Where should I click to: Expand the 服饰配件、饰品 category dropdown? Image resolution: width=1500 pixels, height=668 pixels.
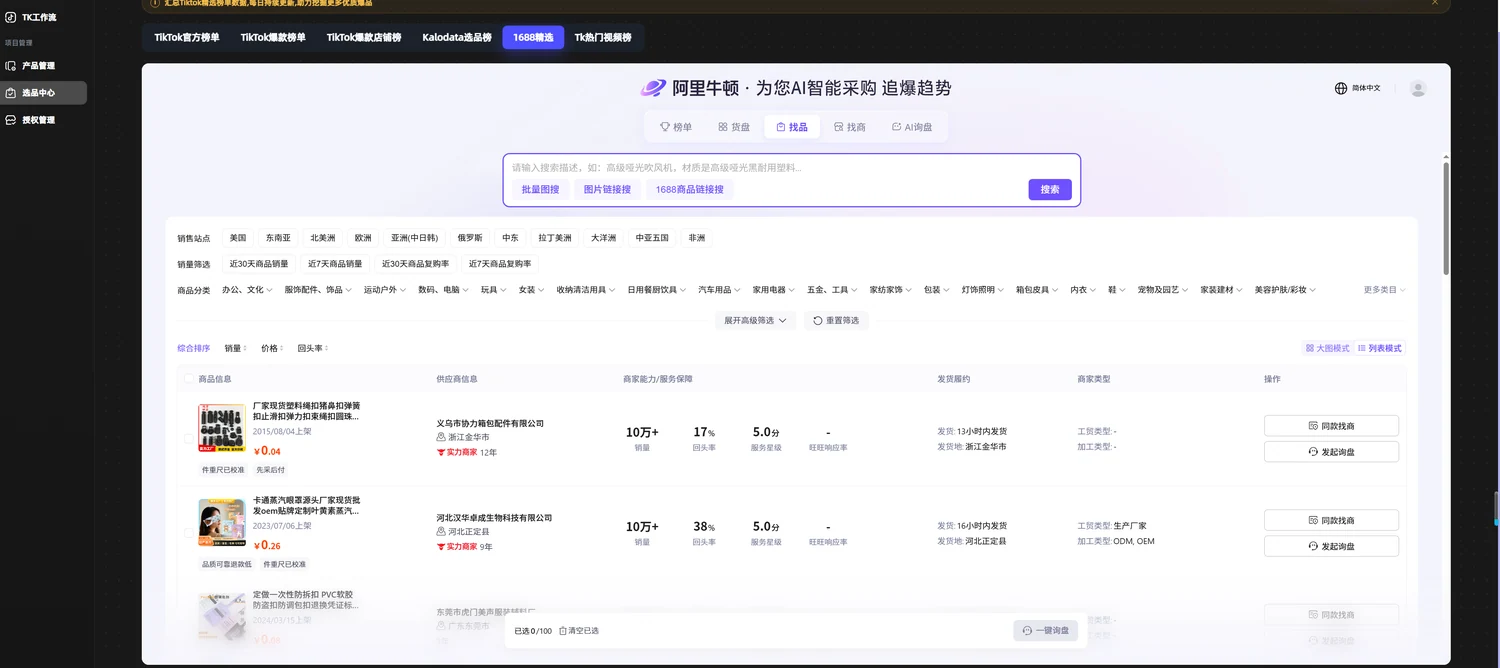pyautogui.click(x=318, y=290)
